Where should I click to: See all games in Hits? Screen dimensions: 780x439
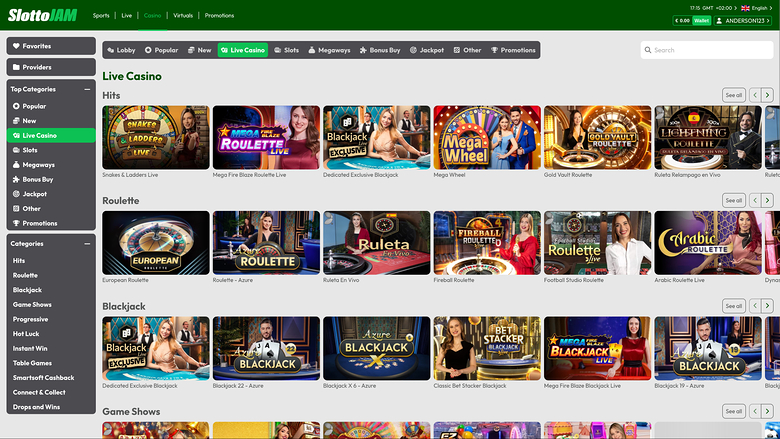pos(734,95)
